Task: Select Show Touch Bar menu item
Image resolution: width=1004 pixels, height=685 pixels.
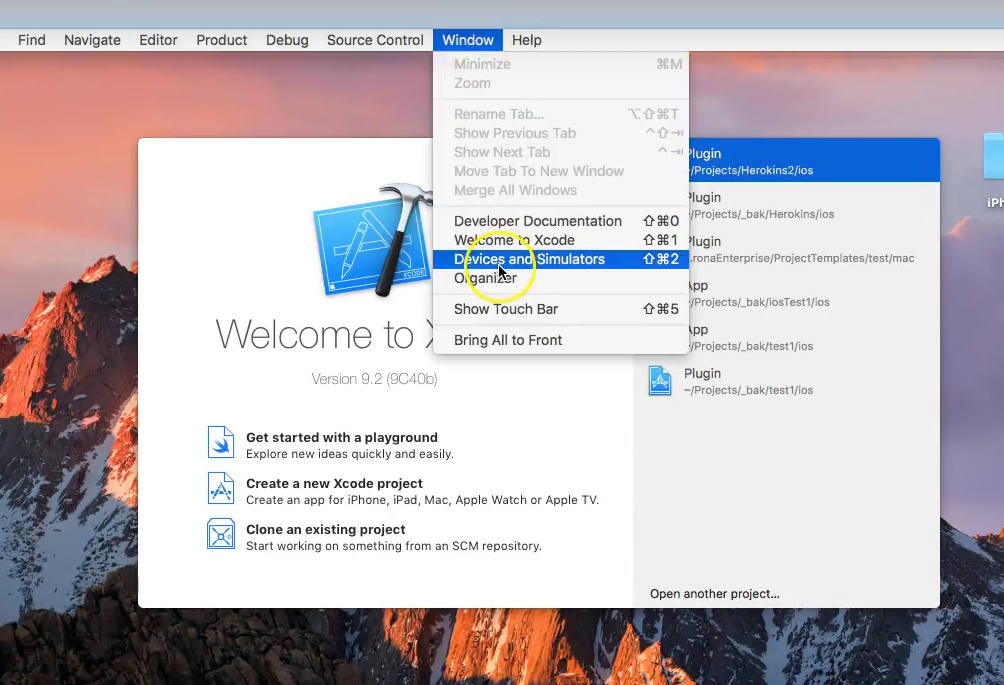Action: (x=561, y=309)
